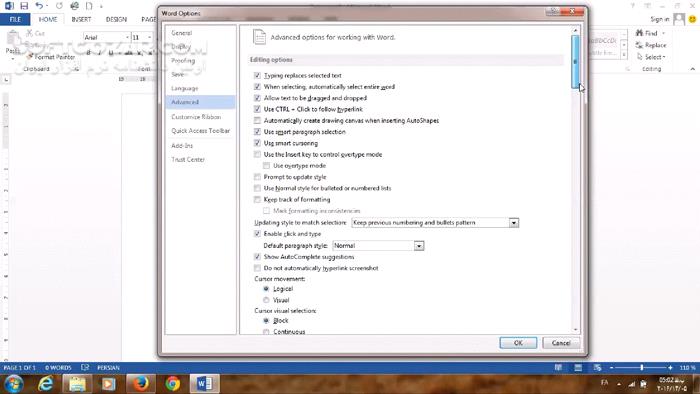Image resolution: width=700 pixels, height=394 pixels.
Task: Click the Save icon in quick access toolbar
Action: pos(24,6)
